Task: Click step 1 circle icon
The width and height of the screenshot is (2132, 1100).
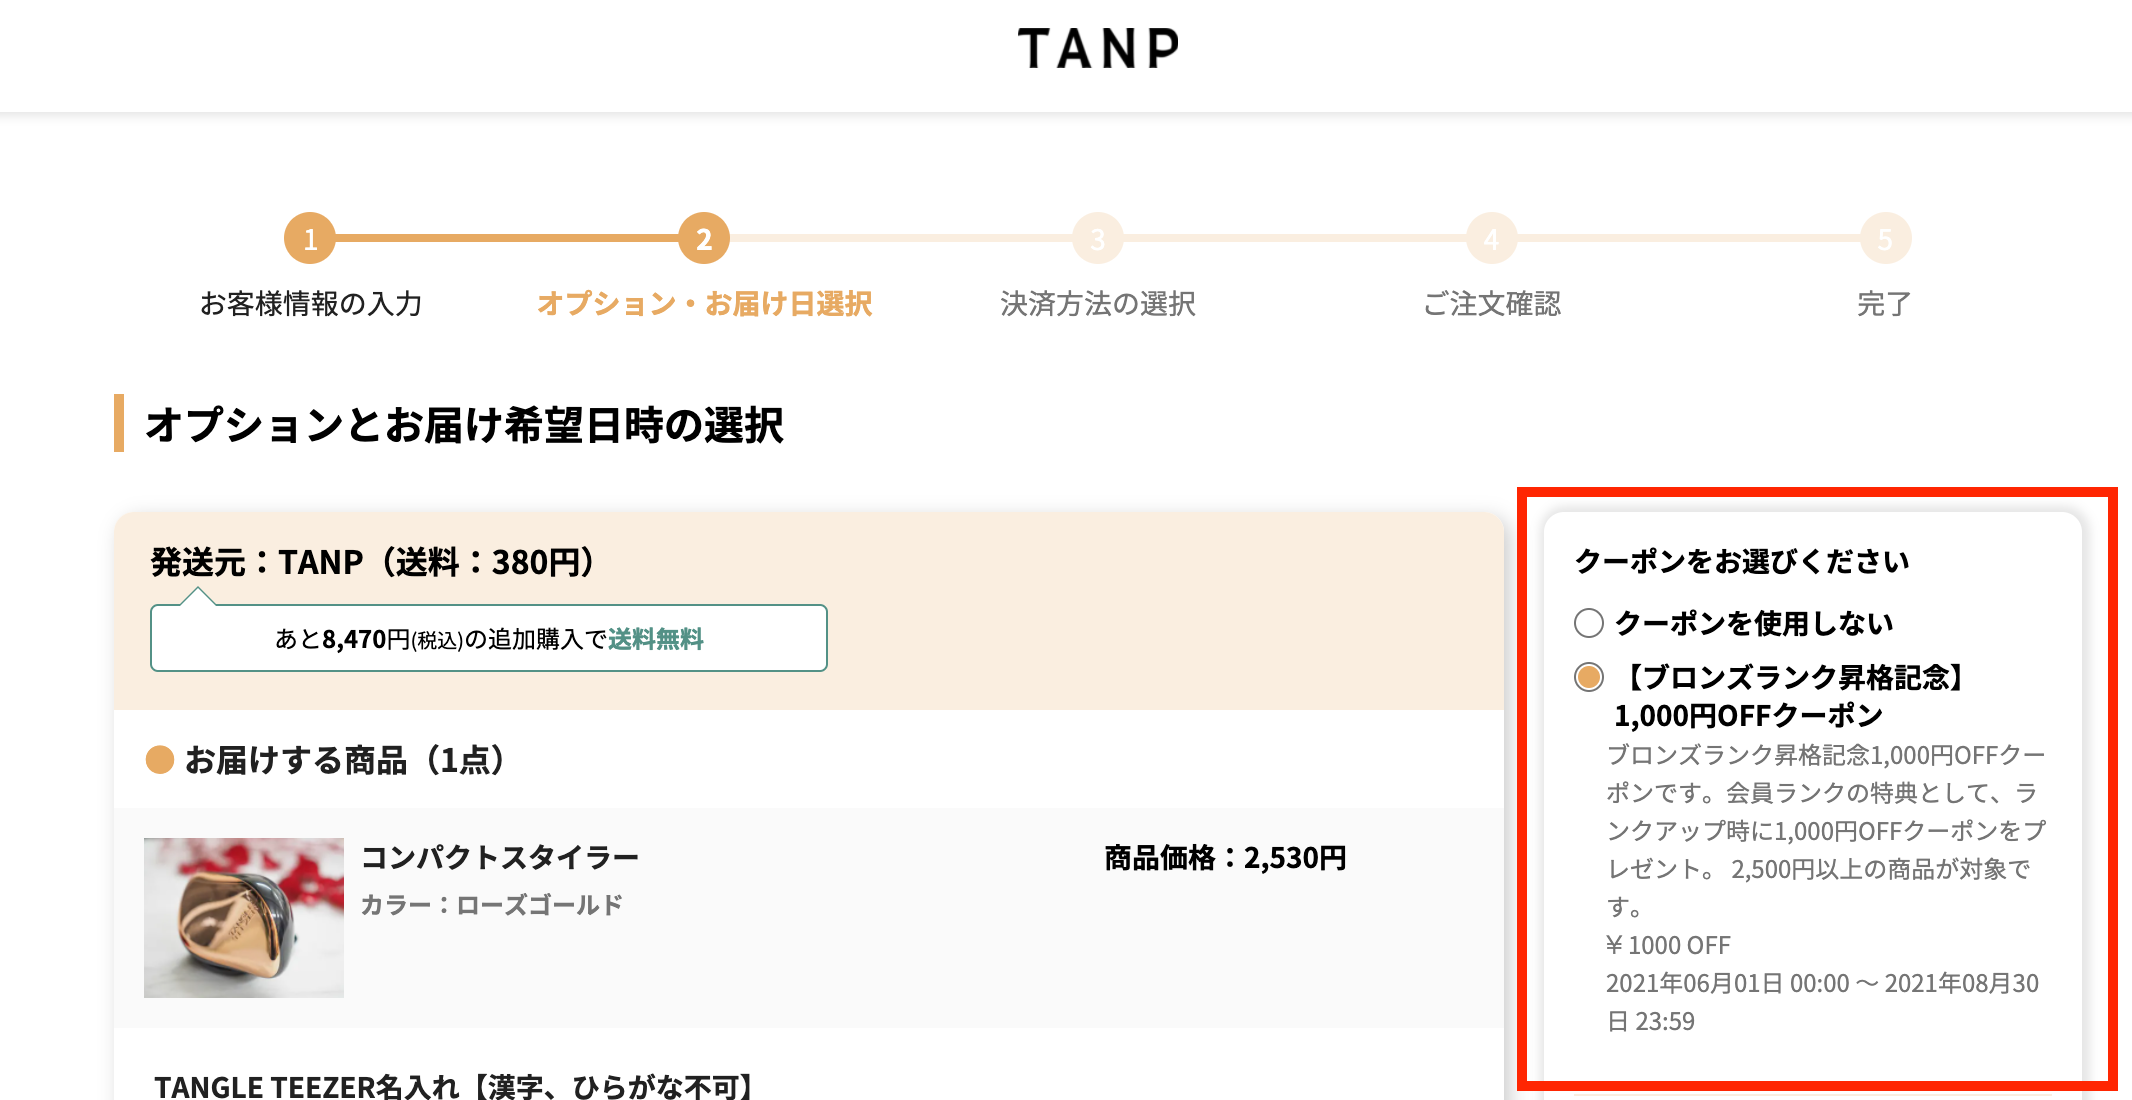Action: pyautogui.click(x=310, y=239)
